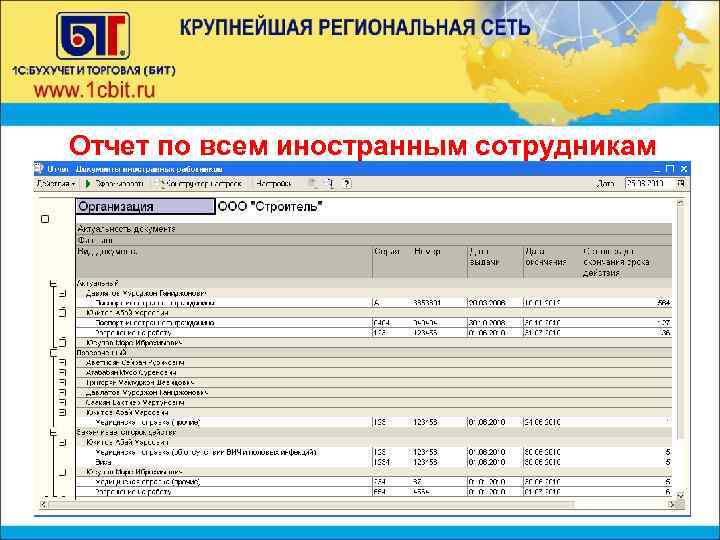Screen dimensions: 720x540
Task: Open the www.1cbit.ru link
Action: tap(94, 90)
